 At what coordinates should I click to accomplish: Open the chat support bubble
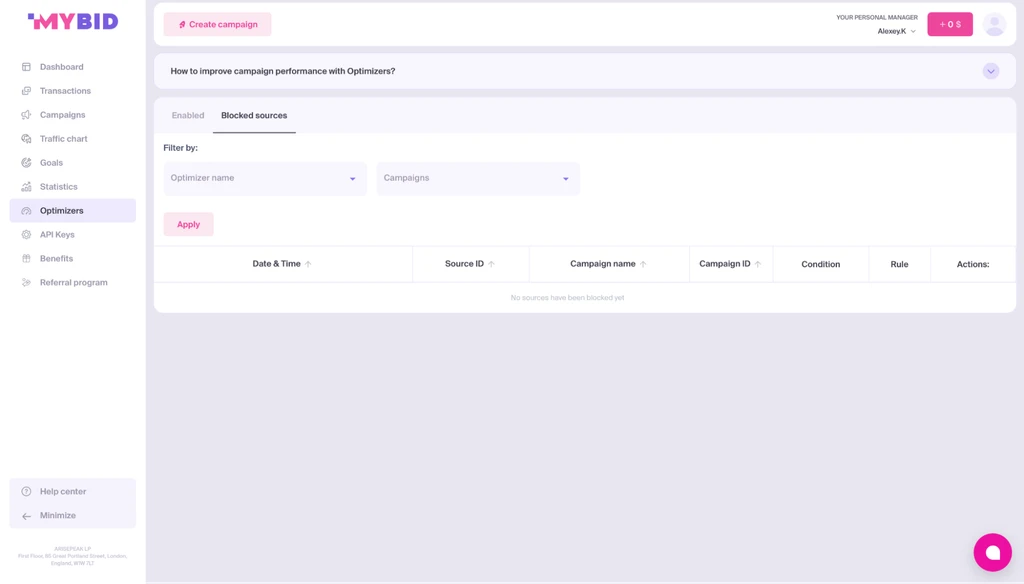993,553
